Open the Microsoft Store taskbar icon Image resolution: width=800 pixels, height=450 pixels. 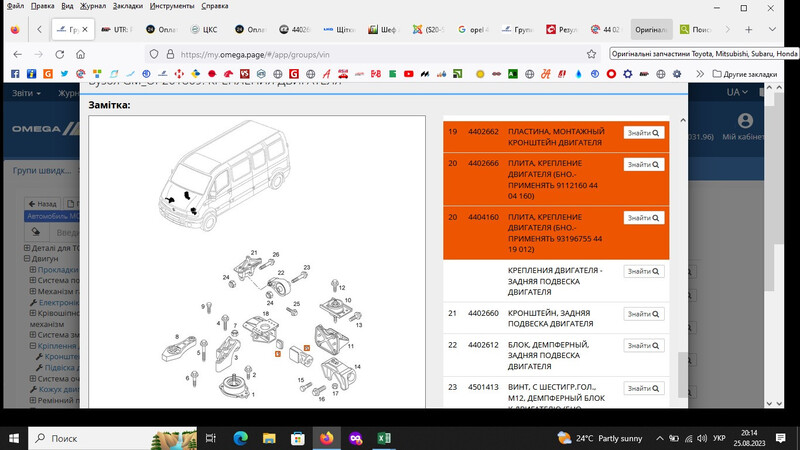point(298,438)
